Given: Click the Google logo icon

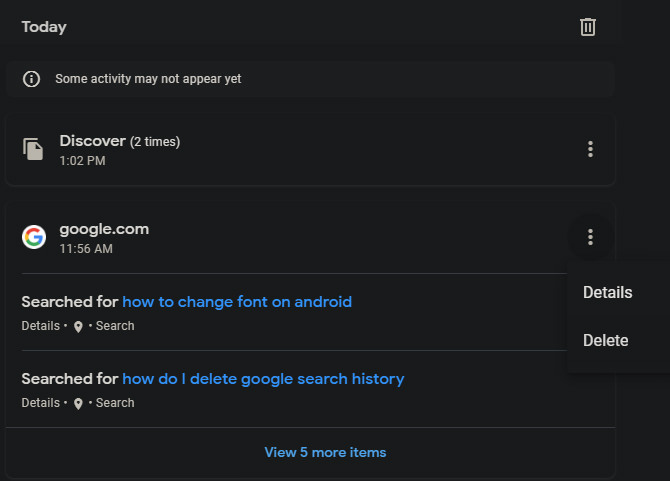Looking at the screenshot, I should pos(34,237).
